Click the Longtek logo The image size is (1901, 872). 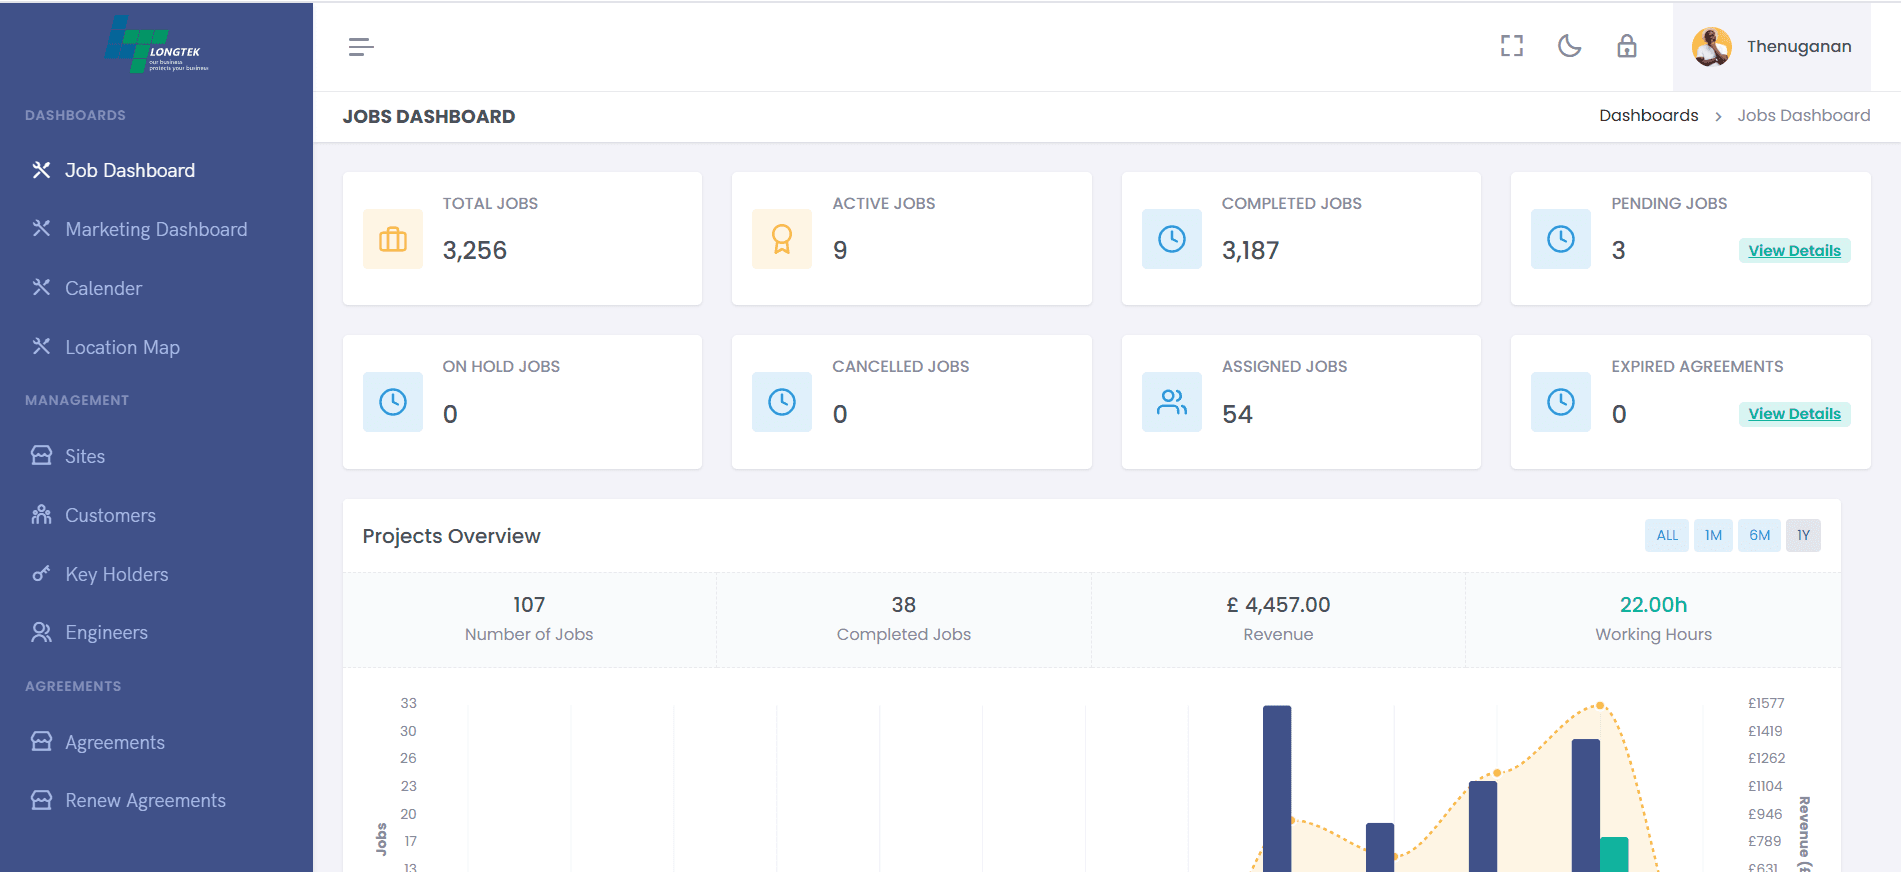(157, 45)
